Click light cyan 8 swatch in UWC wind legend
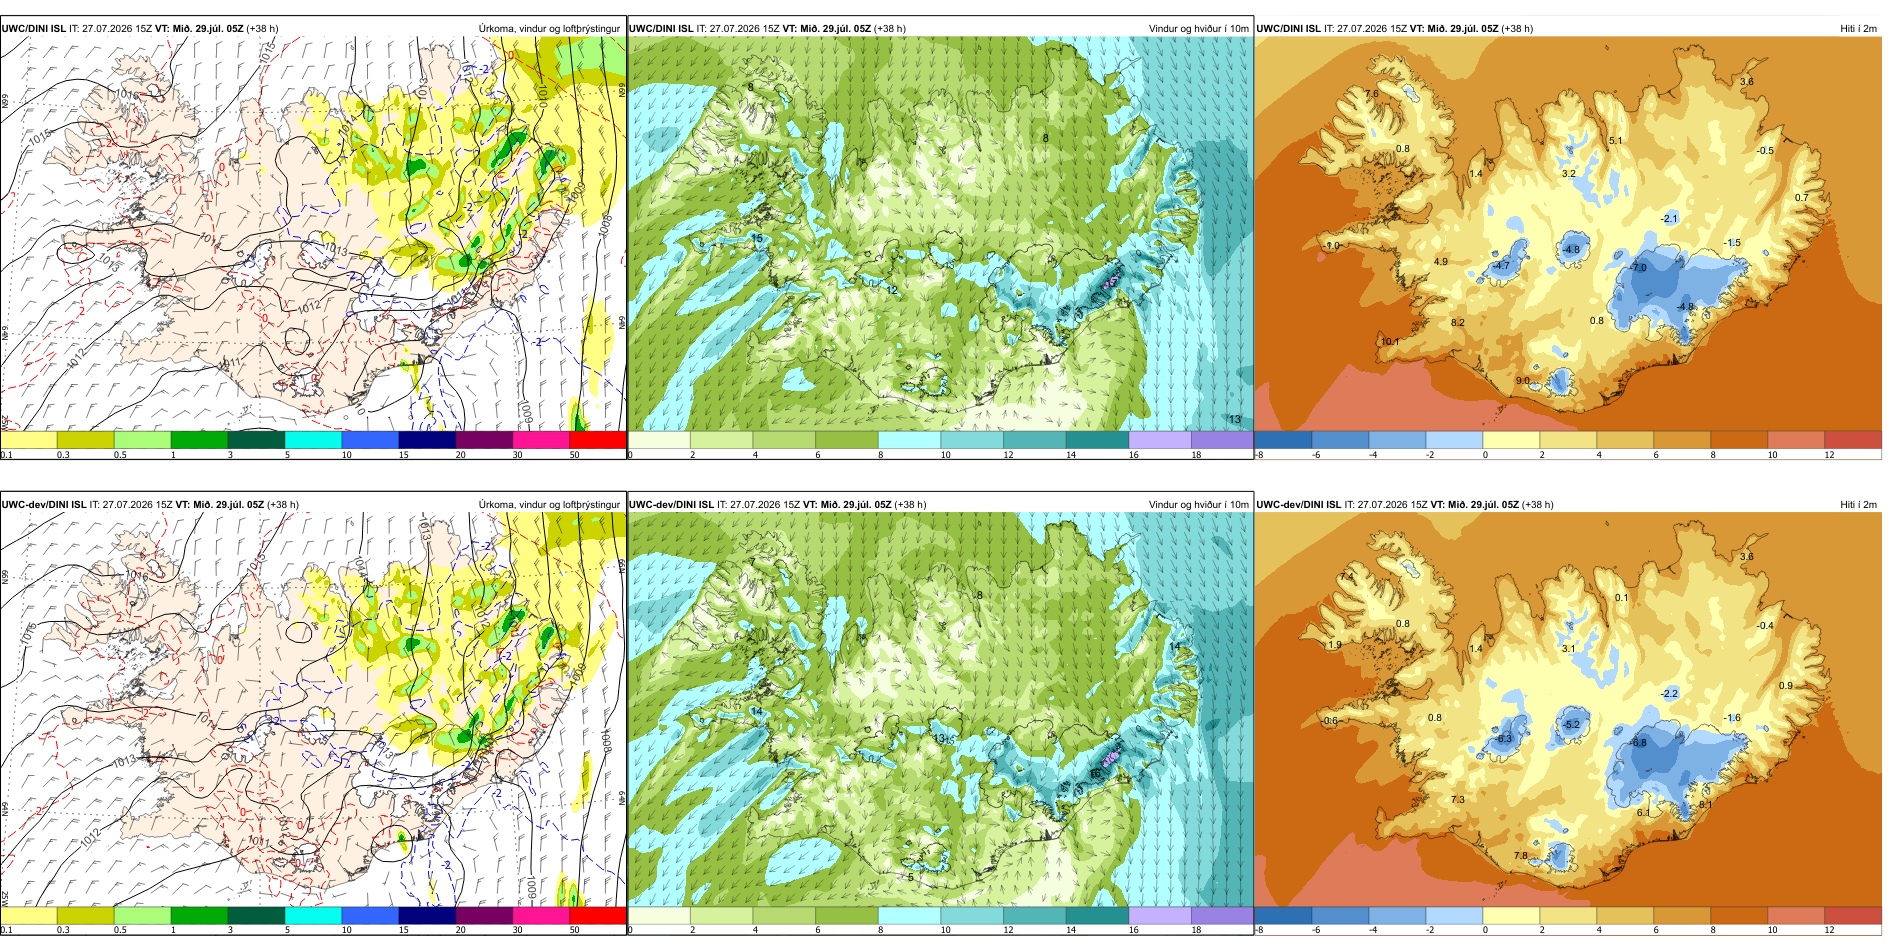The height and width of the screenshot is (950, 1900). (909, 439)
